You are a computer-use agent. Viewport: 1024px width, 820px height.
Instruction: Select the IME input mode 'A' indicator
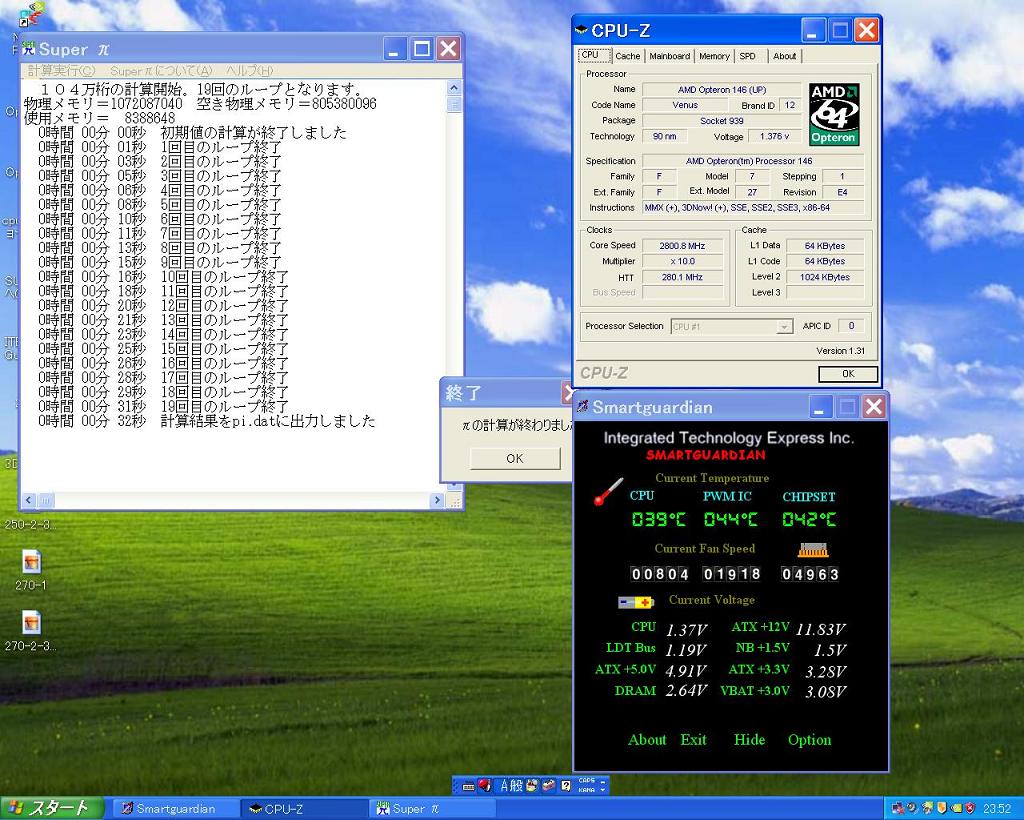pos(504,786)
